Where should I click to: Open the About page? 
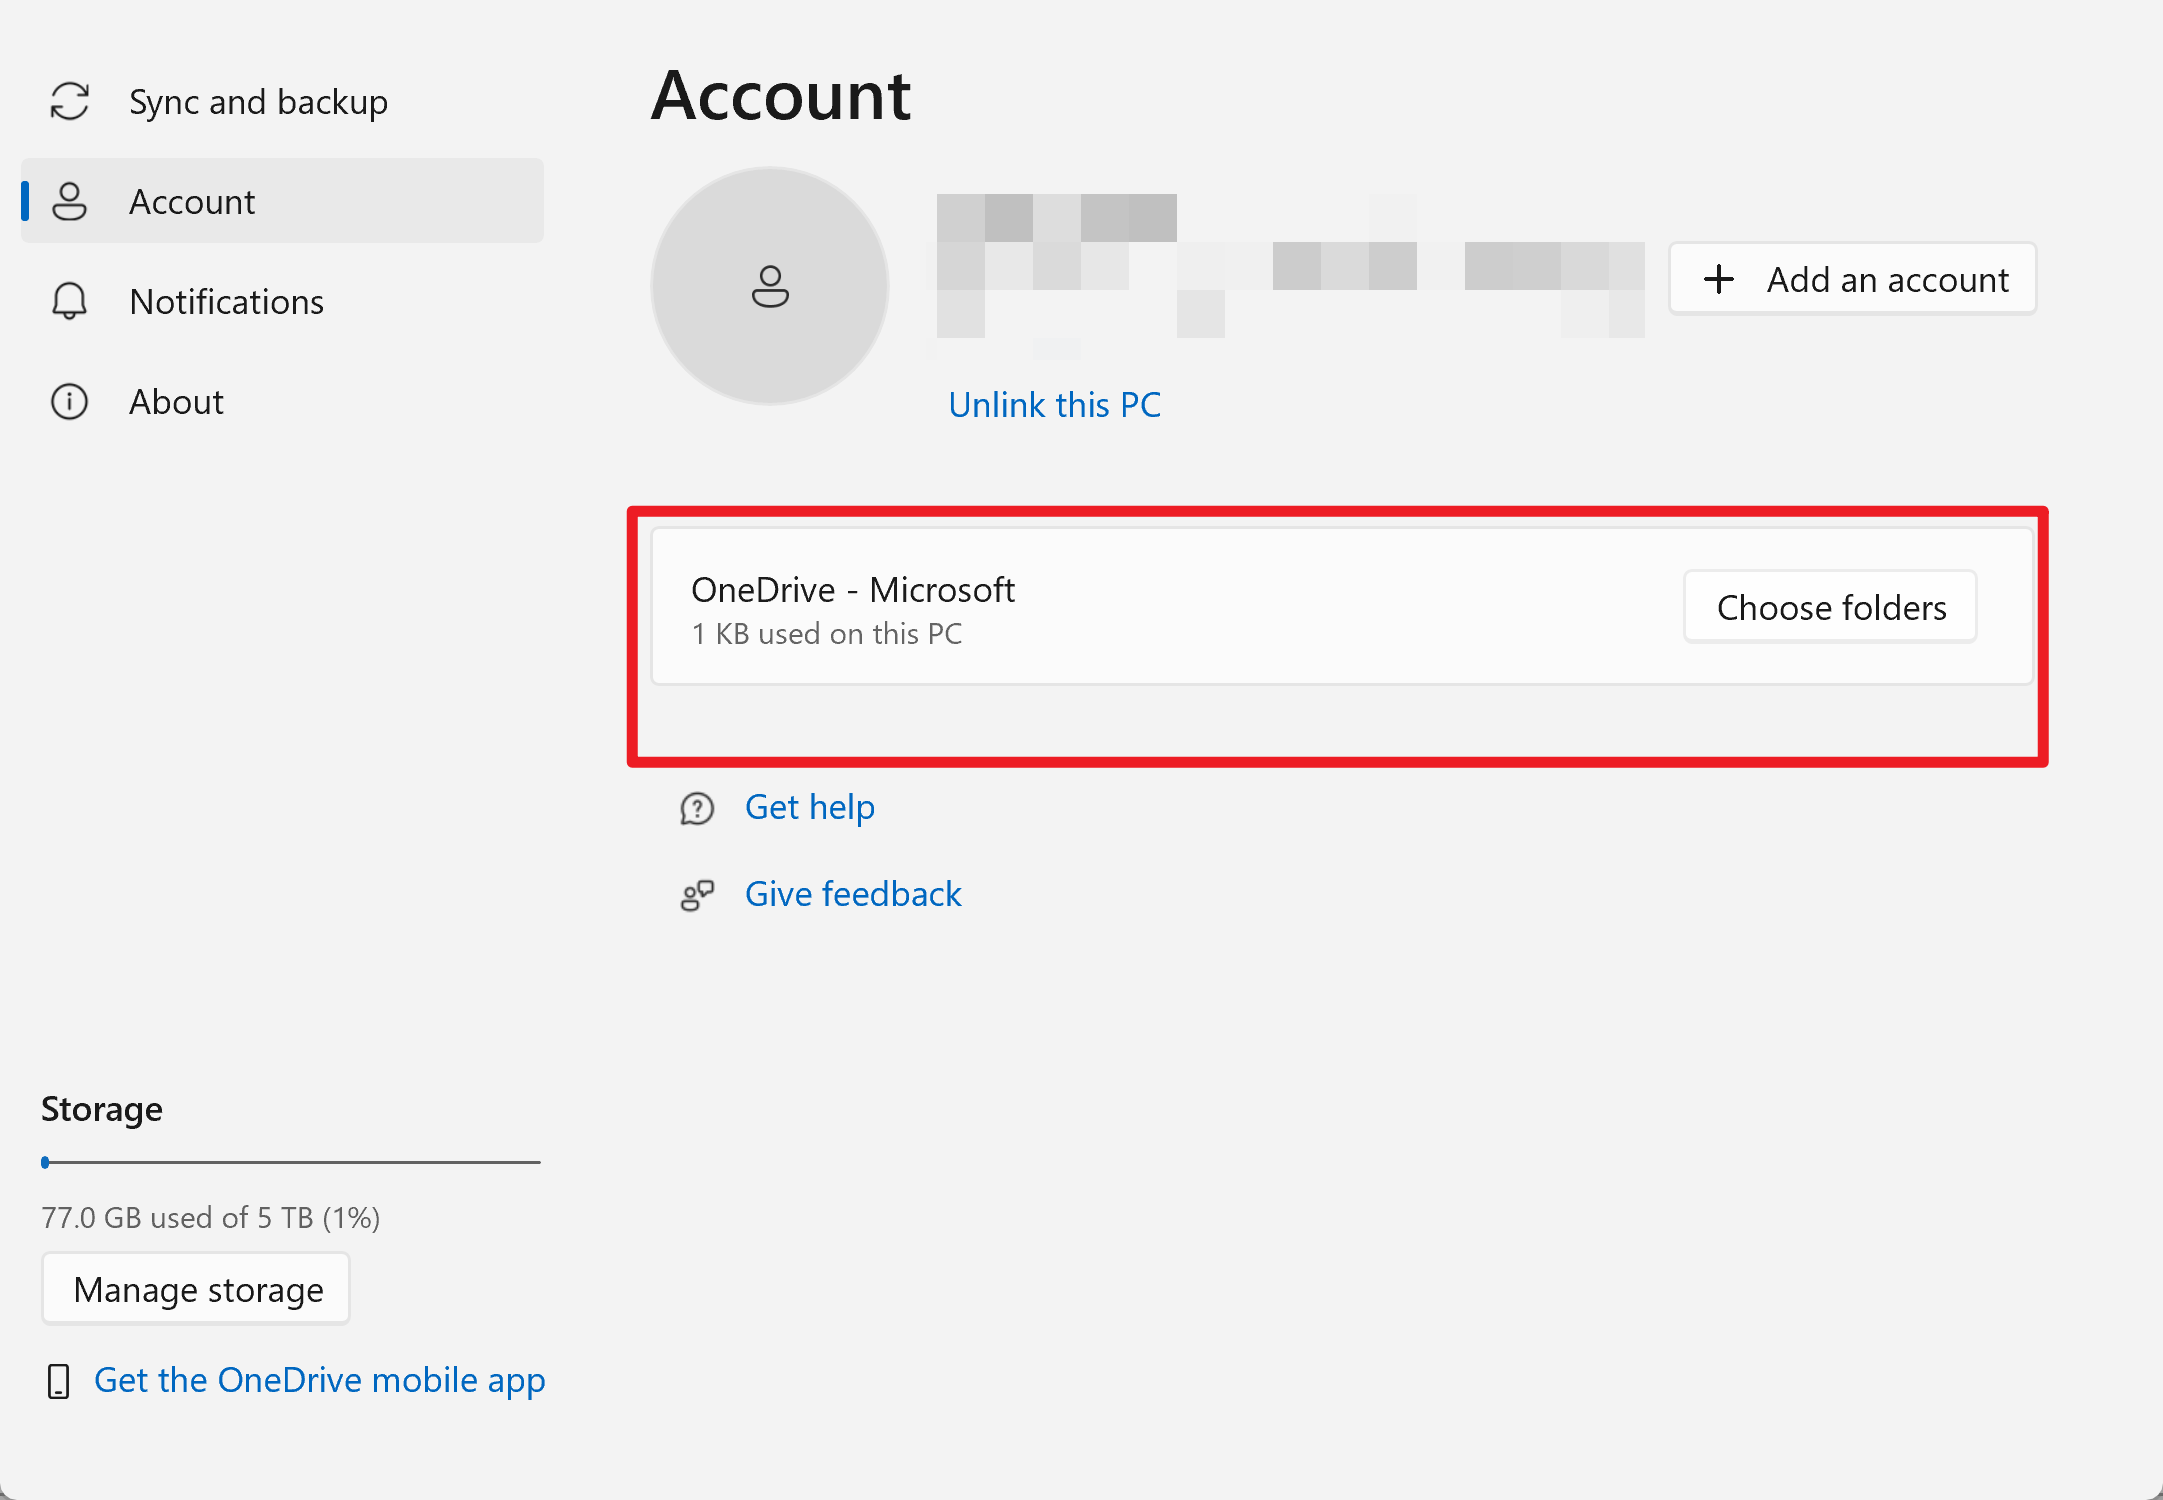[x=282, y=401]
